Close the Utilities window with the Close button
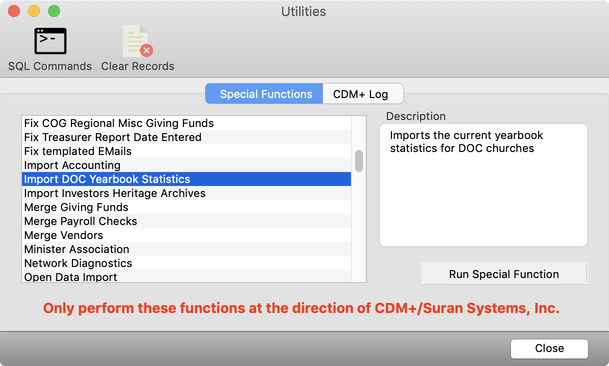Image resolution: width=609 pixels, height=366 pixels. (x=549, y=349)
